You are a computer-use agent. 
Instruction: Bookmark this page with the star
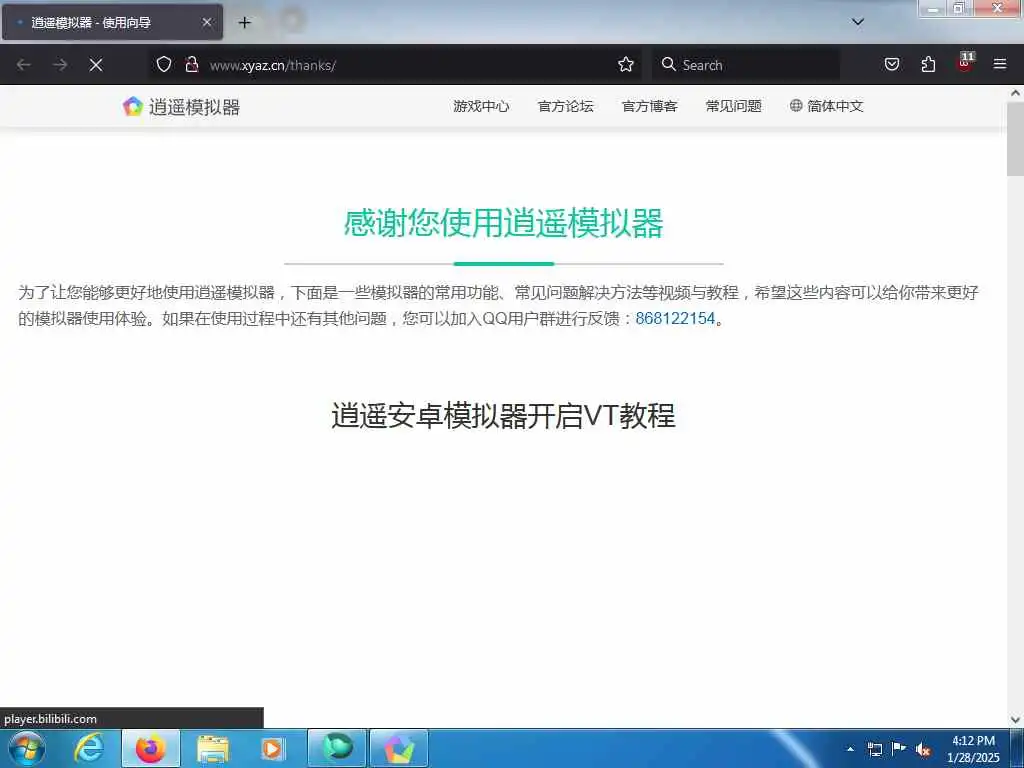point(626,64)
